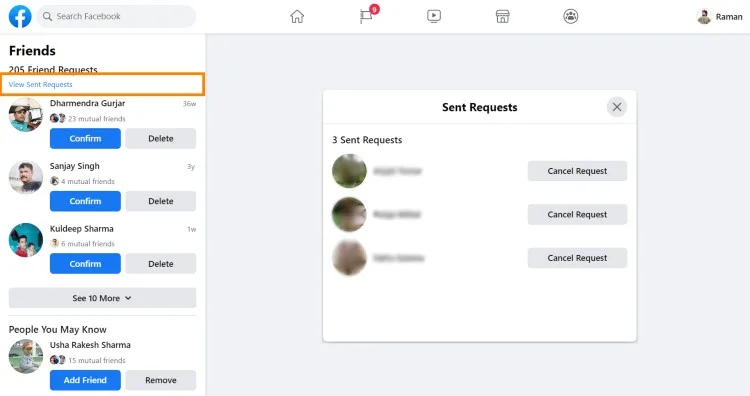Open Sanjay Singh's profile picture
Screen dimensions: 750x396
tap(26, 177)
